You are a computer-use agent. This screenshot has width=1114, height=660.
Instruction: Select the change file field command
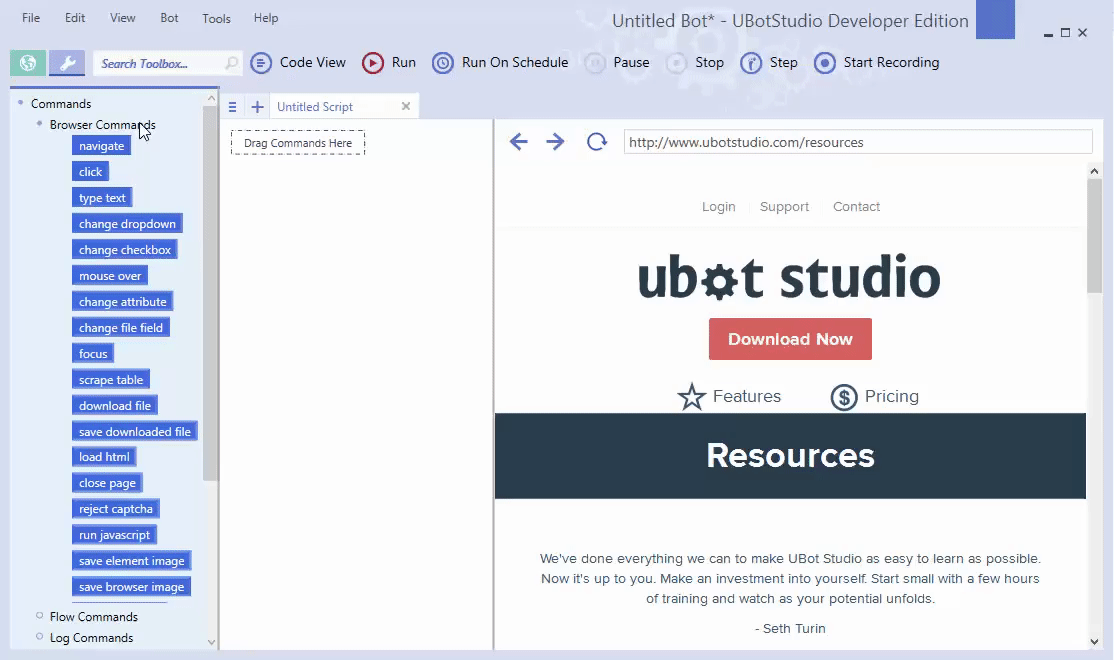coord(121,328)
